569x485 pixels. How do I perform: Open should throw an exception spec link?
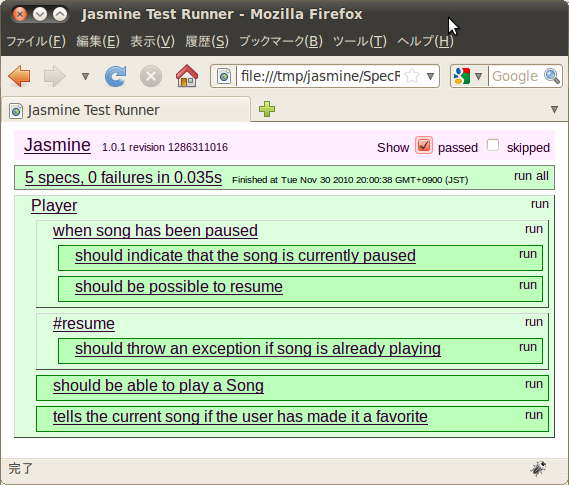tap(258, 349)
